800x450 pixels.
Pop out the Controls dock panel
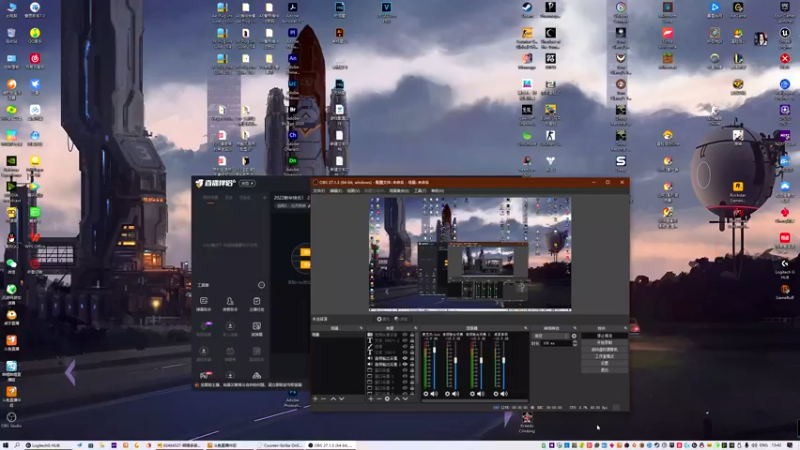(x=625, y=328)
